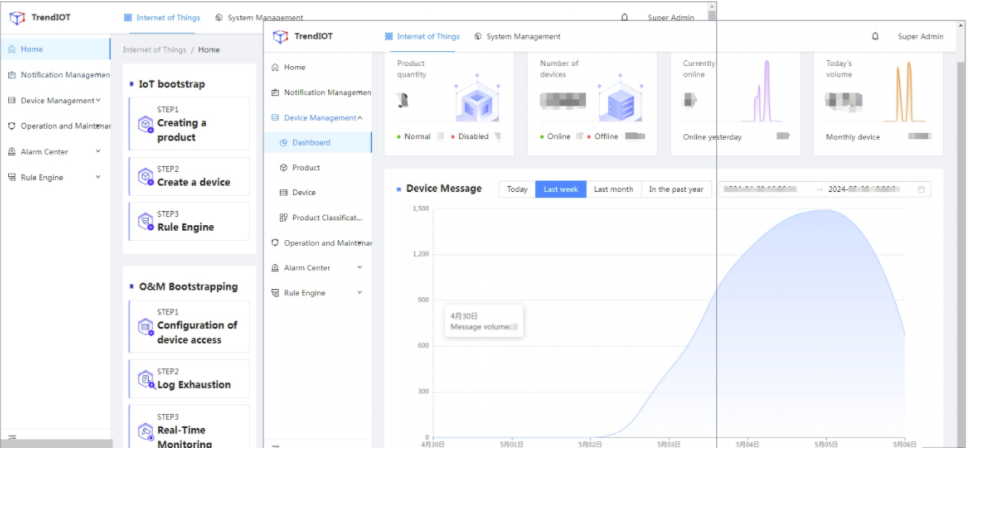Collapse the Device Management menu in the front window

click(x=360, y=118)
